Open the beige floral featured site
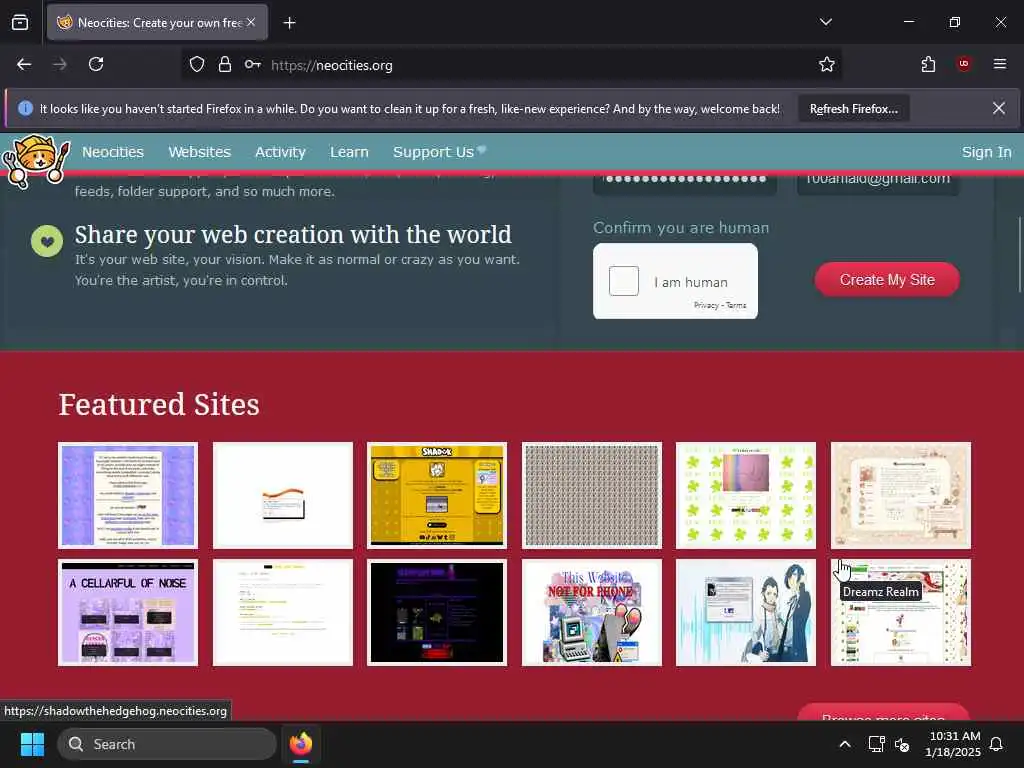 point(901,495)
